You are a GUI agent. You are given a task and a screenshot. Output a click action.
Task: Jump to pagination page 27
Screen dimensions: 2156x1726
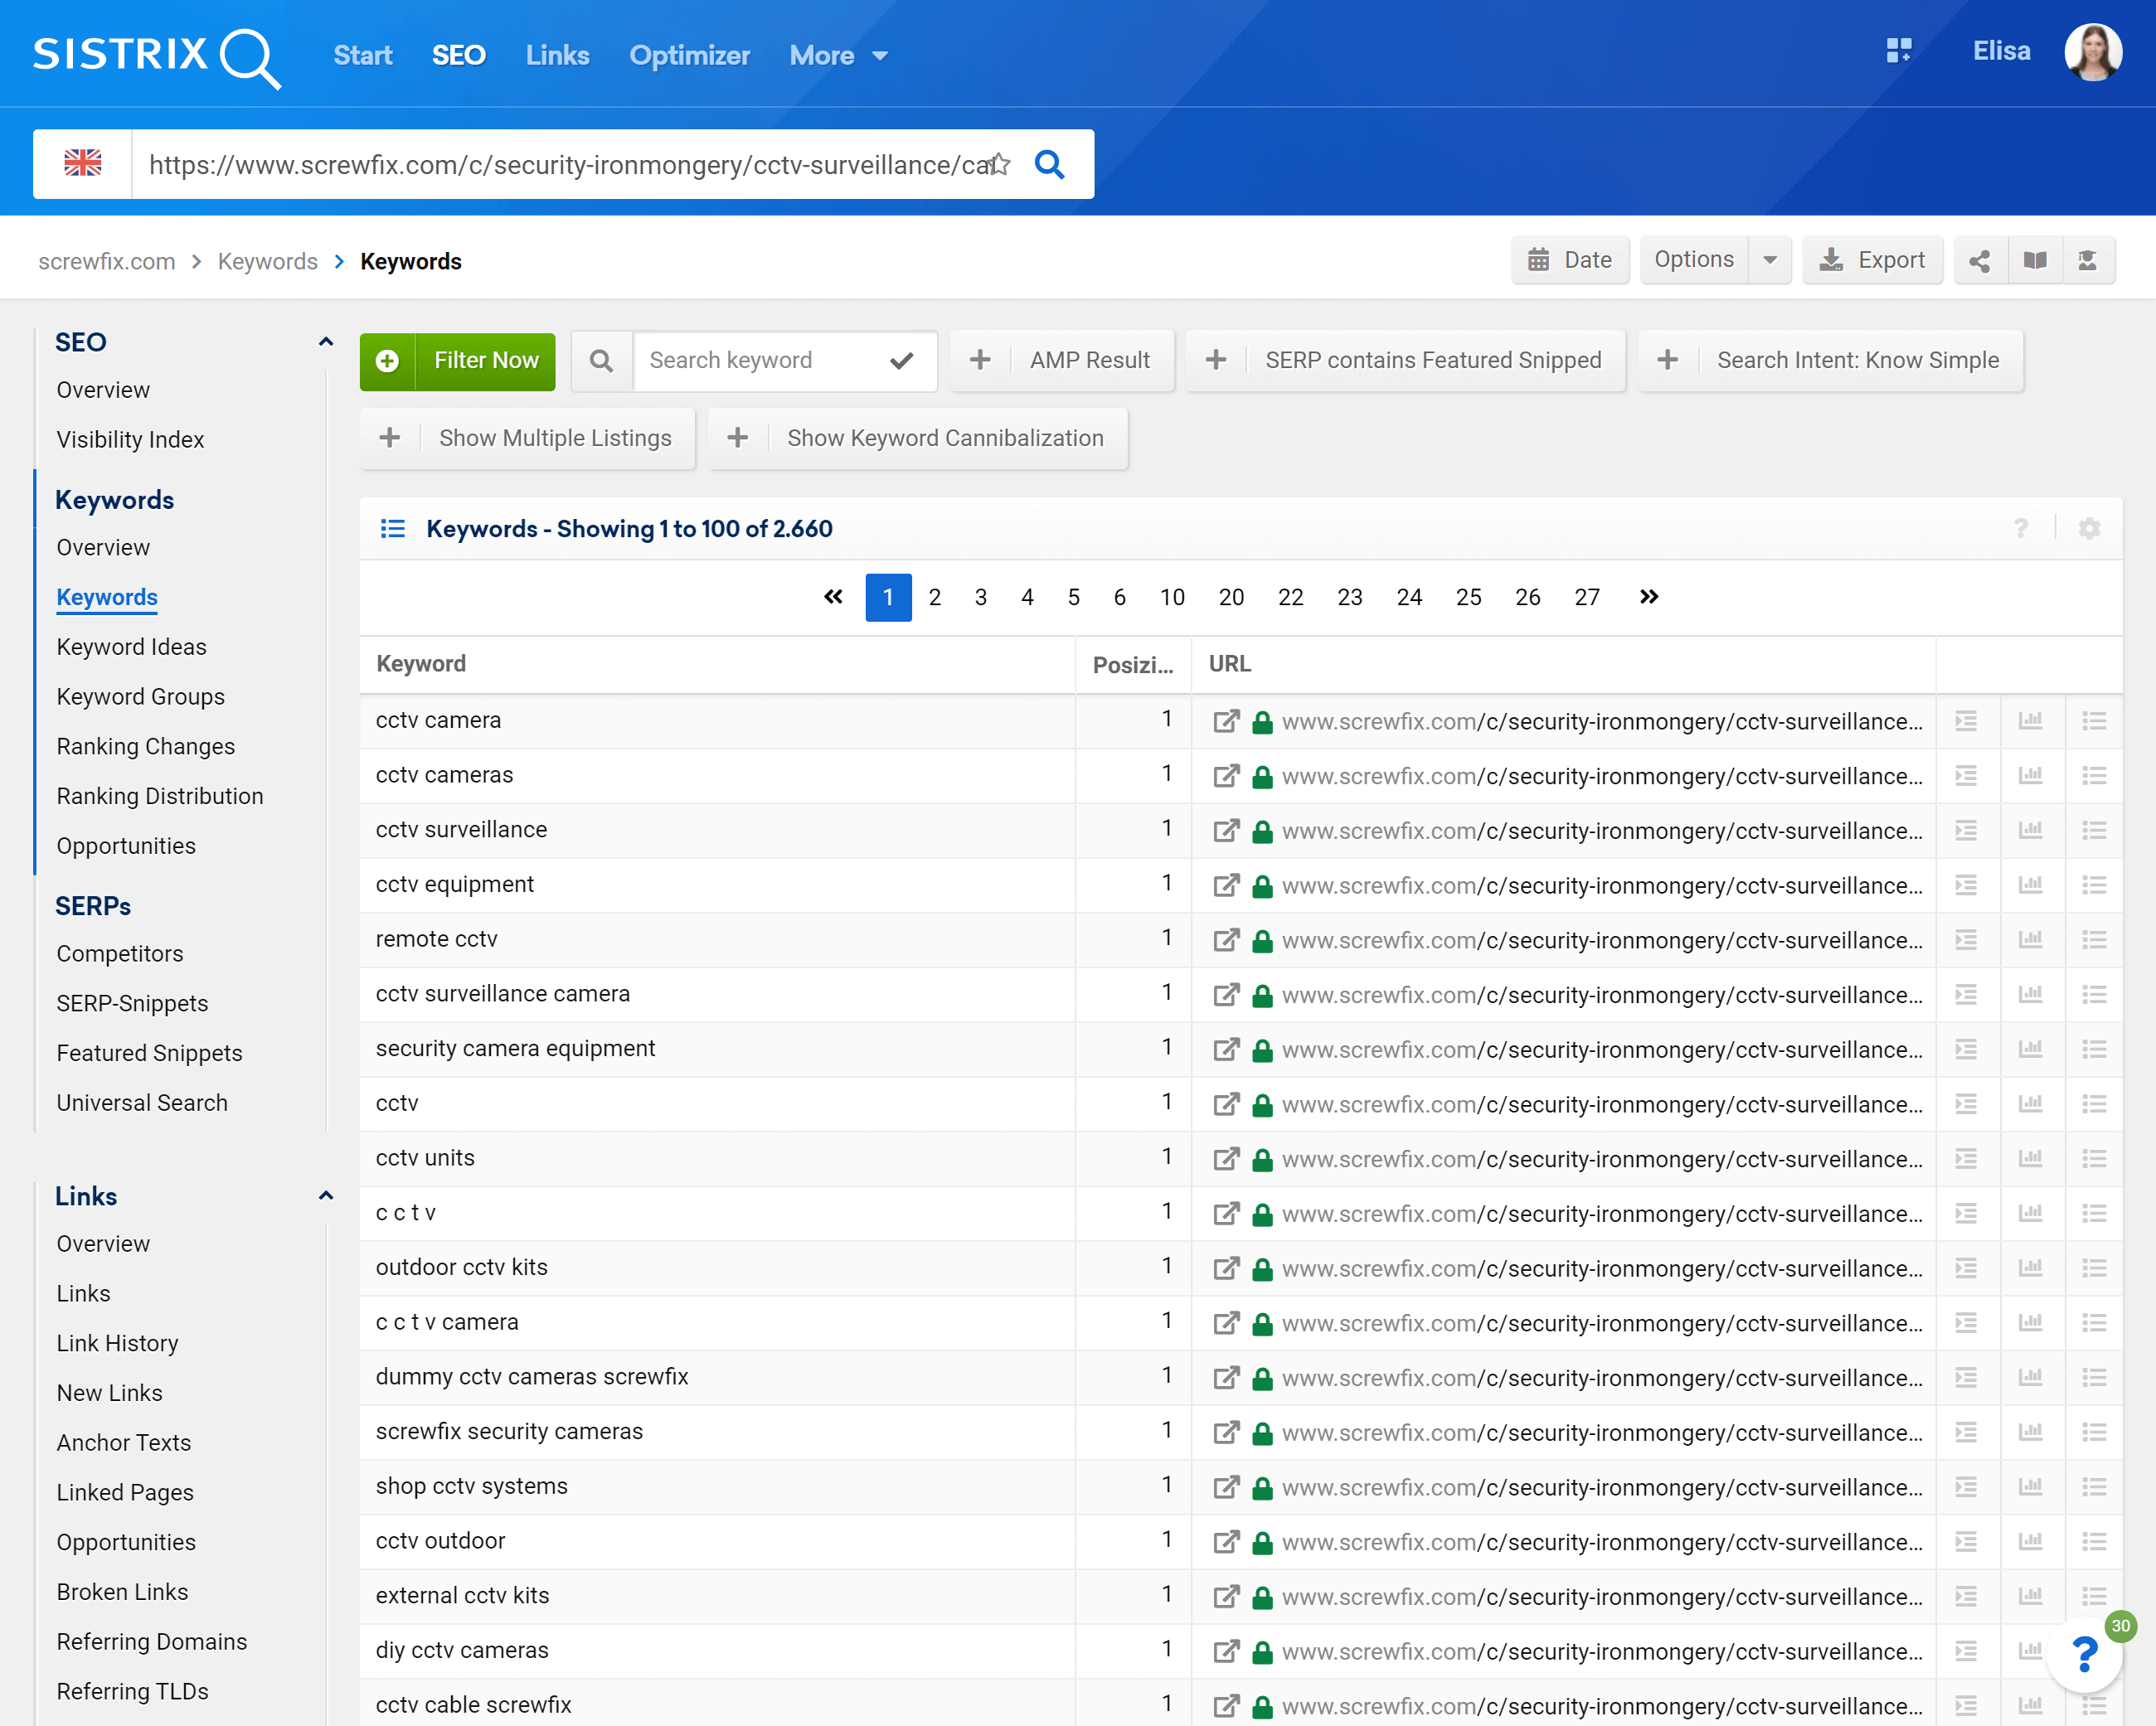click(1587, 597)
